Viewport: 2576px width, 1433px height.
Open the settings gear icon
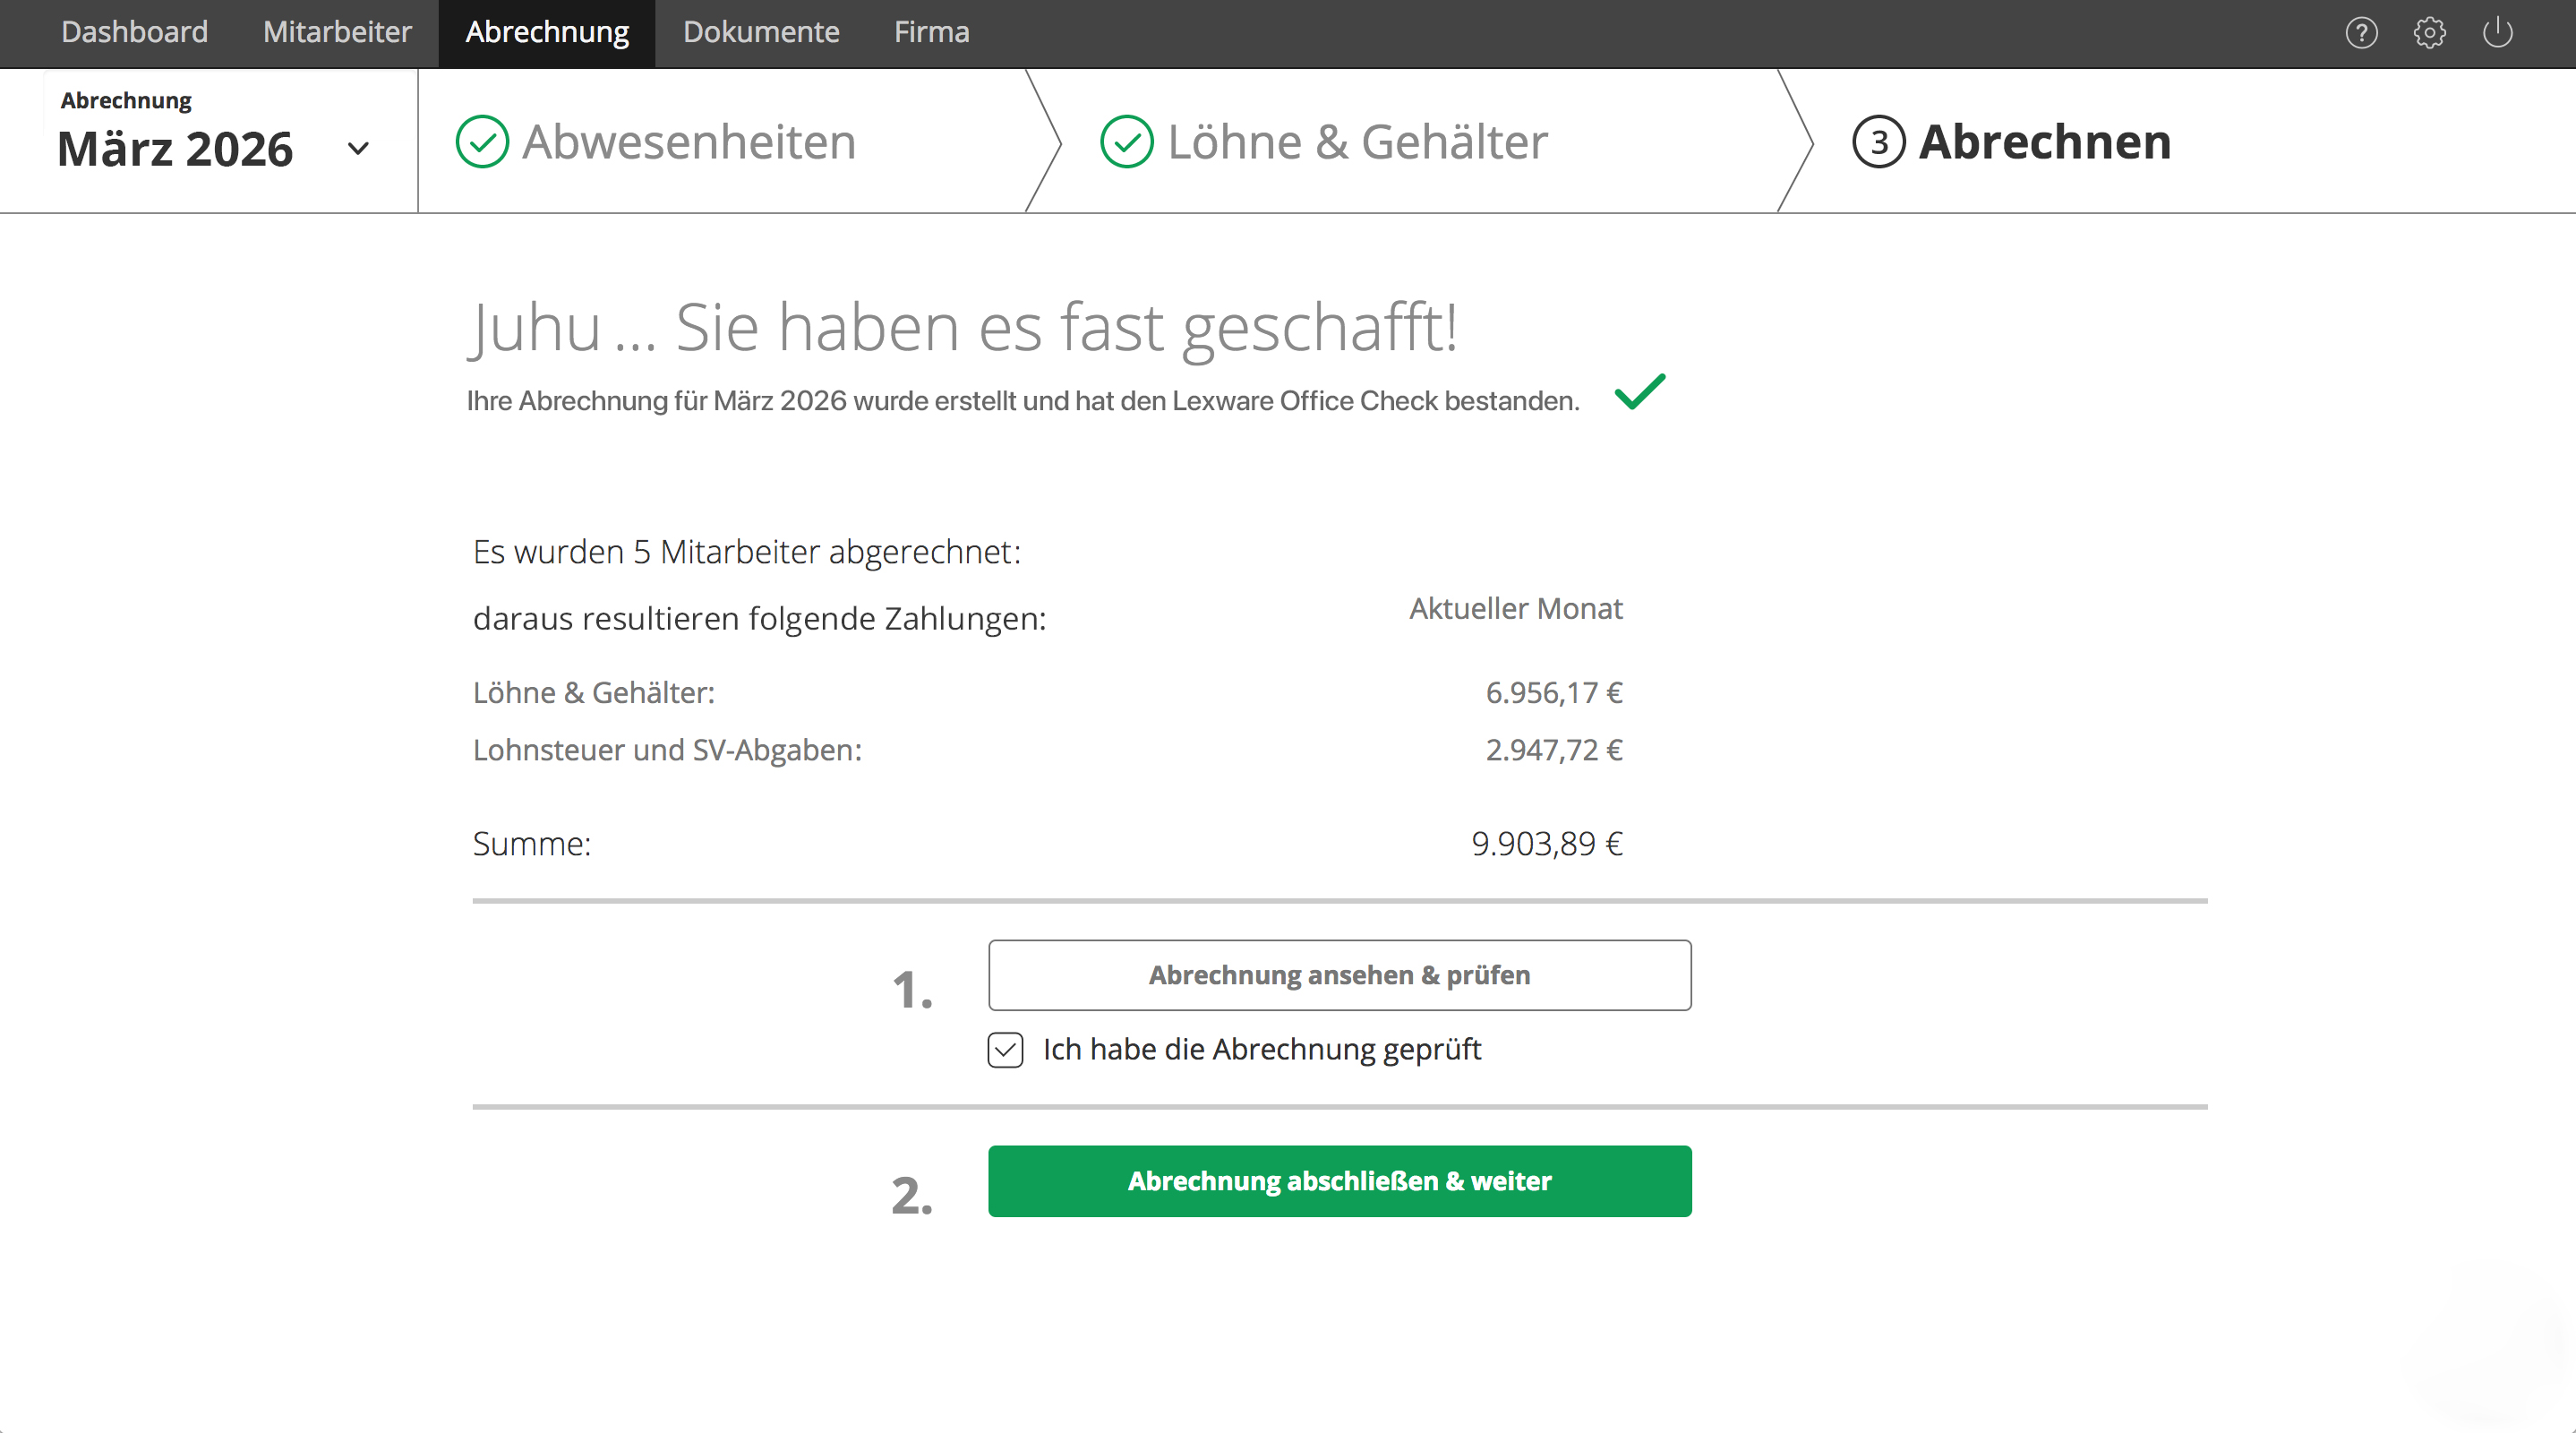[2429, 33]
